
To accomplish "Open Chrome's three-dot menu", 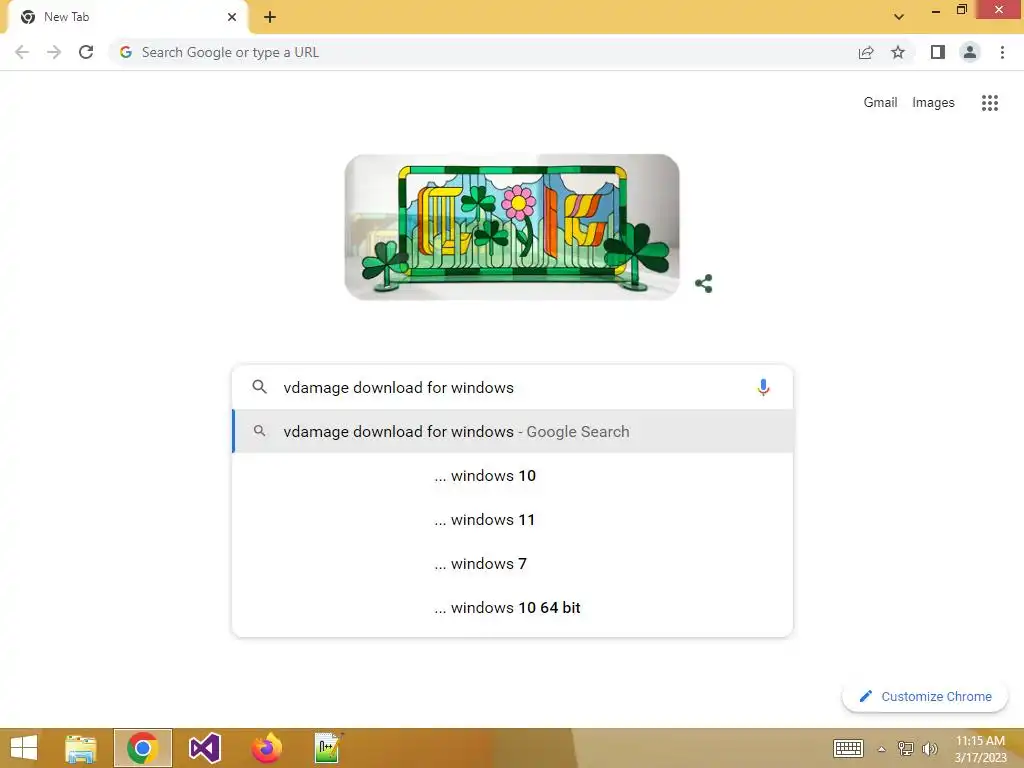I will click(1002, 52).
